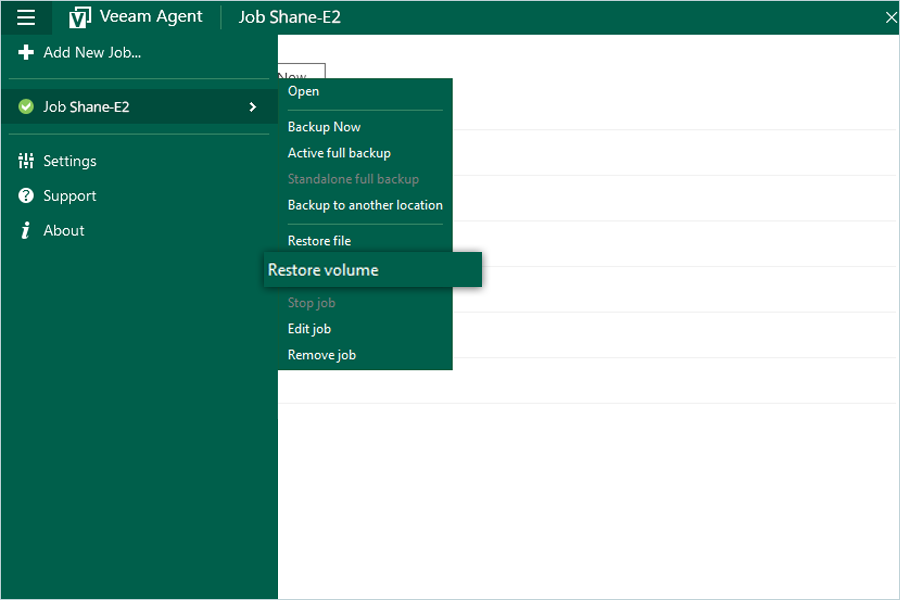Viewport: 900px width, 600px height.
Task: Click the plus icon for Add New Job
Action: pyautogui.click(x=26, y=52)
